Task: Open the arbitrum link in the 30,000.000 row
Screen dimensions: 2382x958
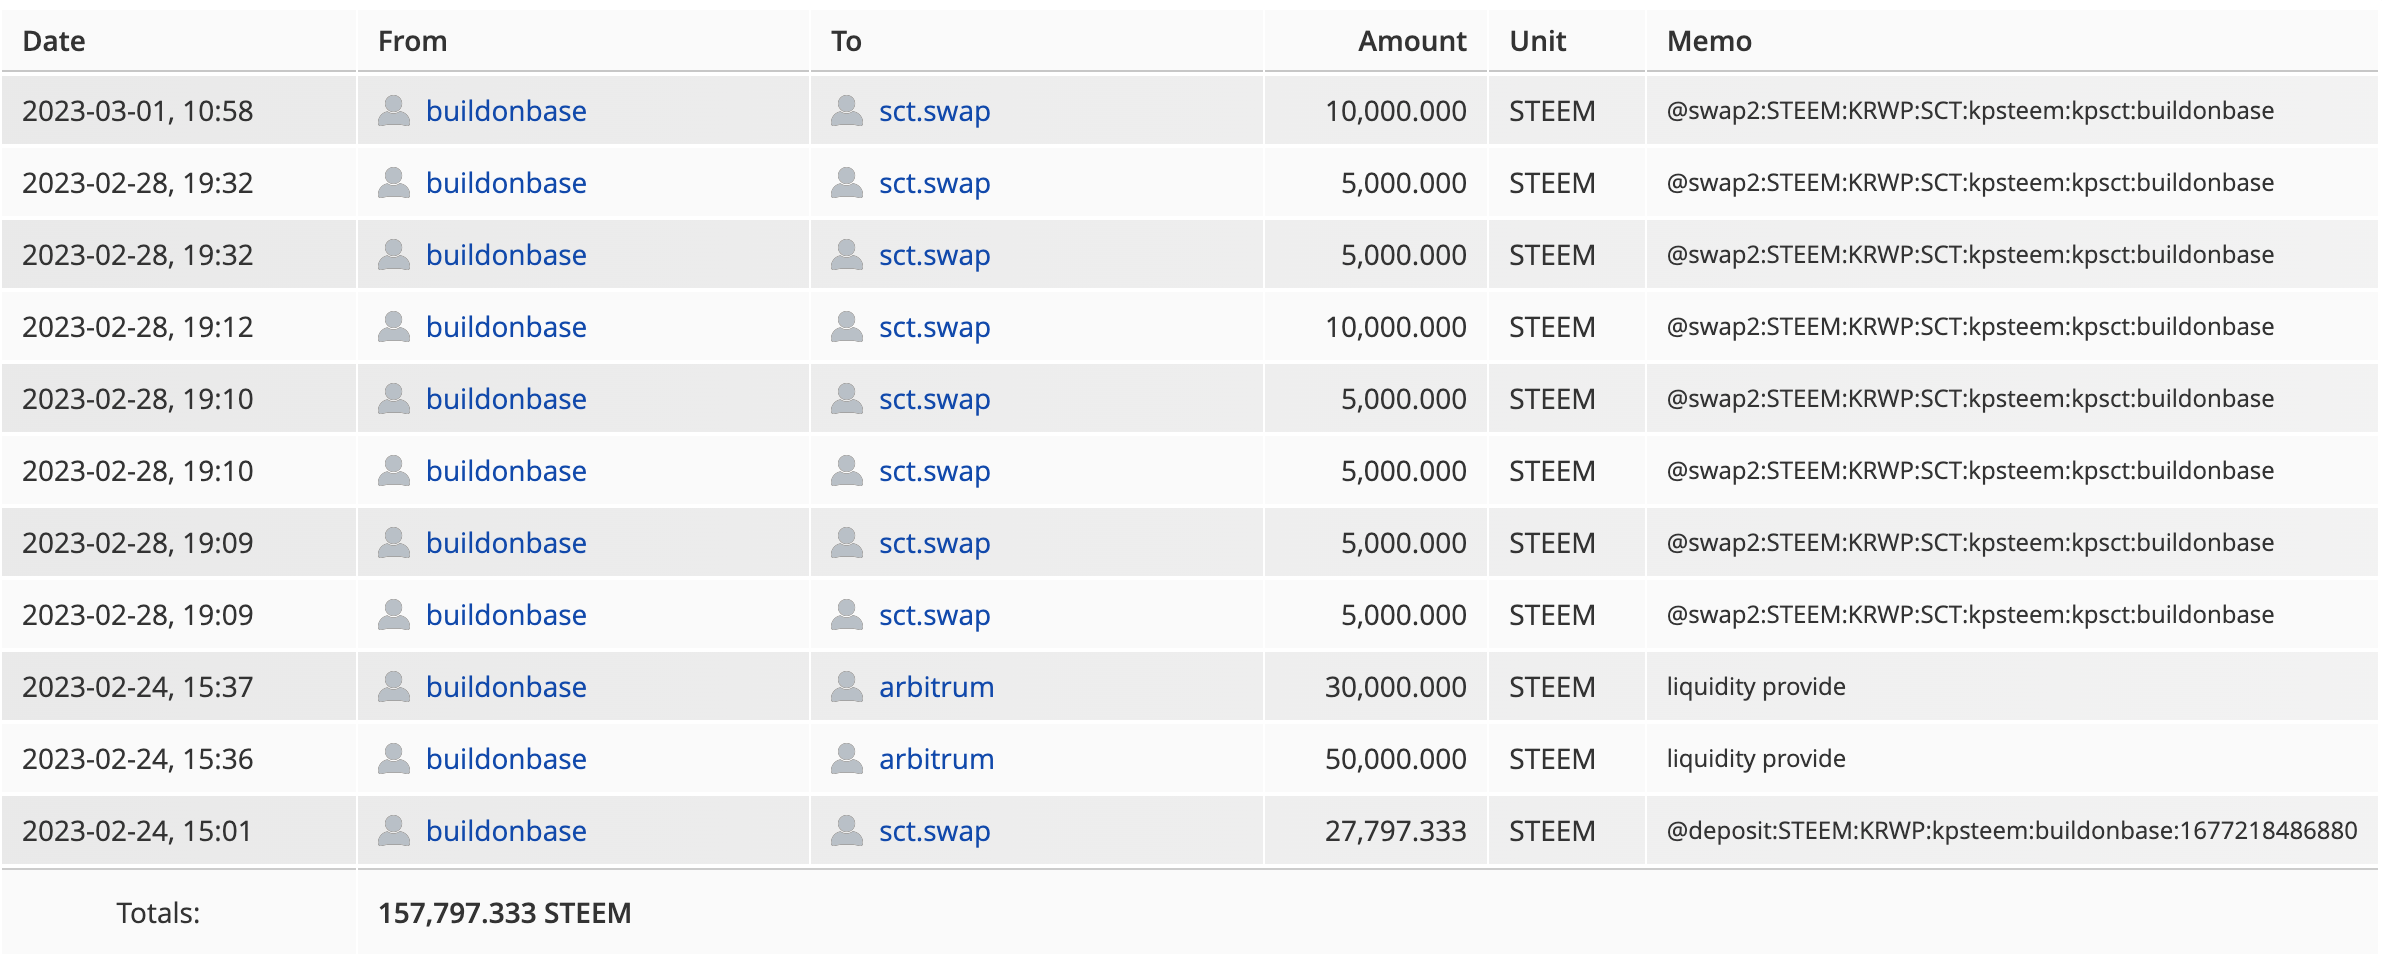Action: click(936, 687)
